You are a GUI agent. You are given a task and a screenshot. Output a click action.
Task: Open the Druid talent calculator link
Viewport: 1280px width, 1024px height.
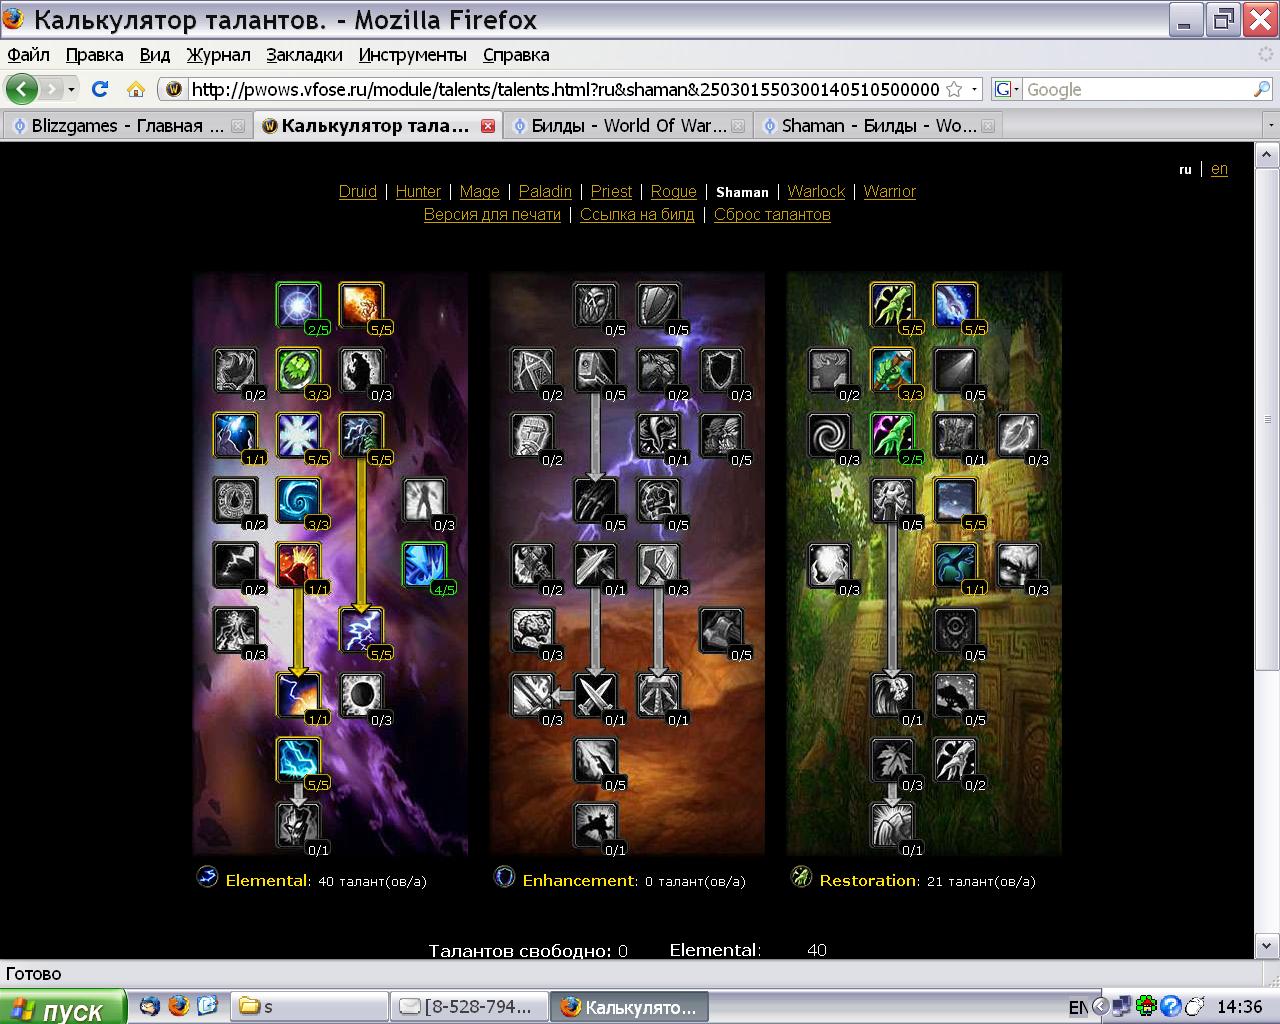pos(358,191)
